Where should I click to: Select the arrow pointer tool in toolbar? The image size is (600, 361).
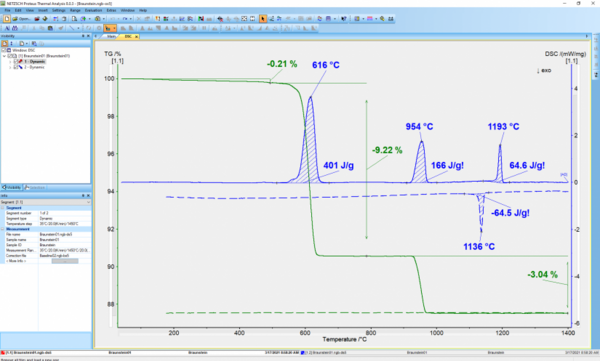[263, 18]
